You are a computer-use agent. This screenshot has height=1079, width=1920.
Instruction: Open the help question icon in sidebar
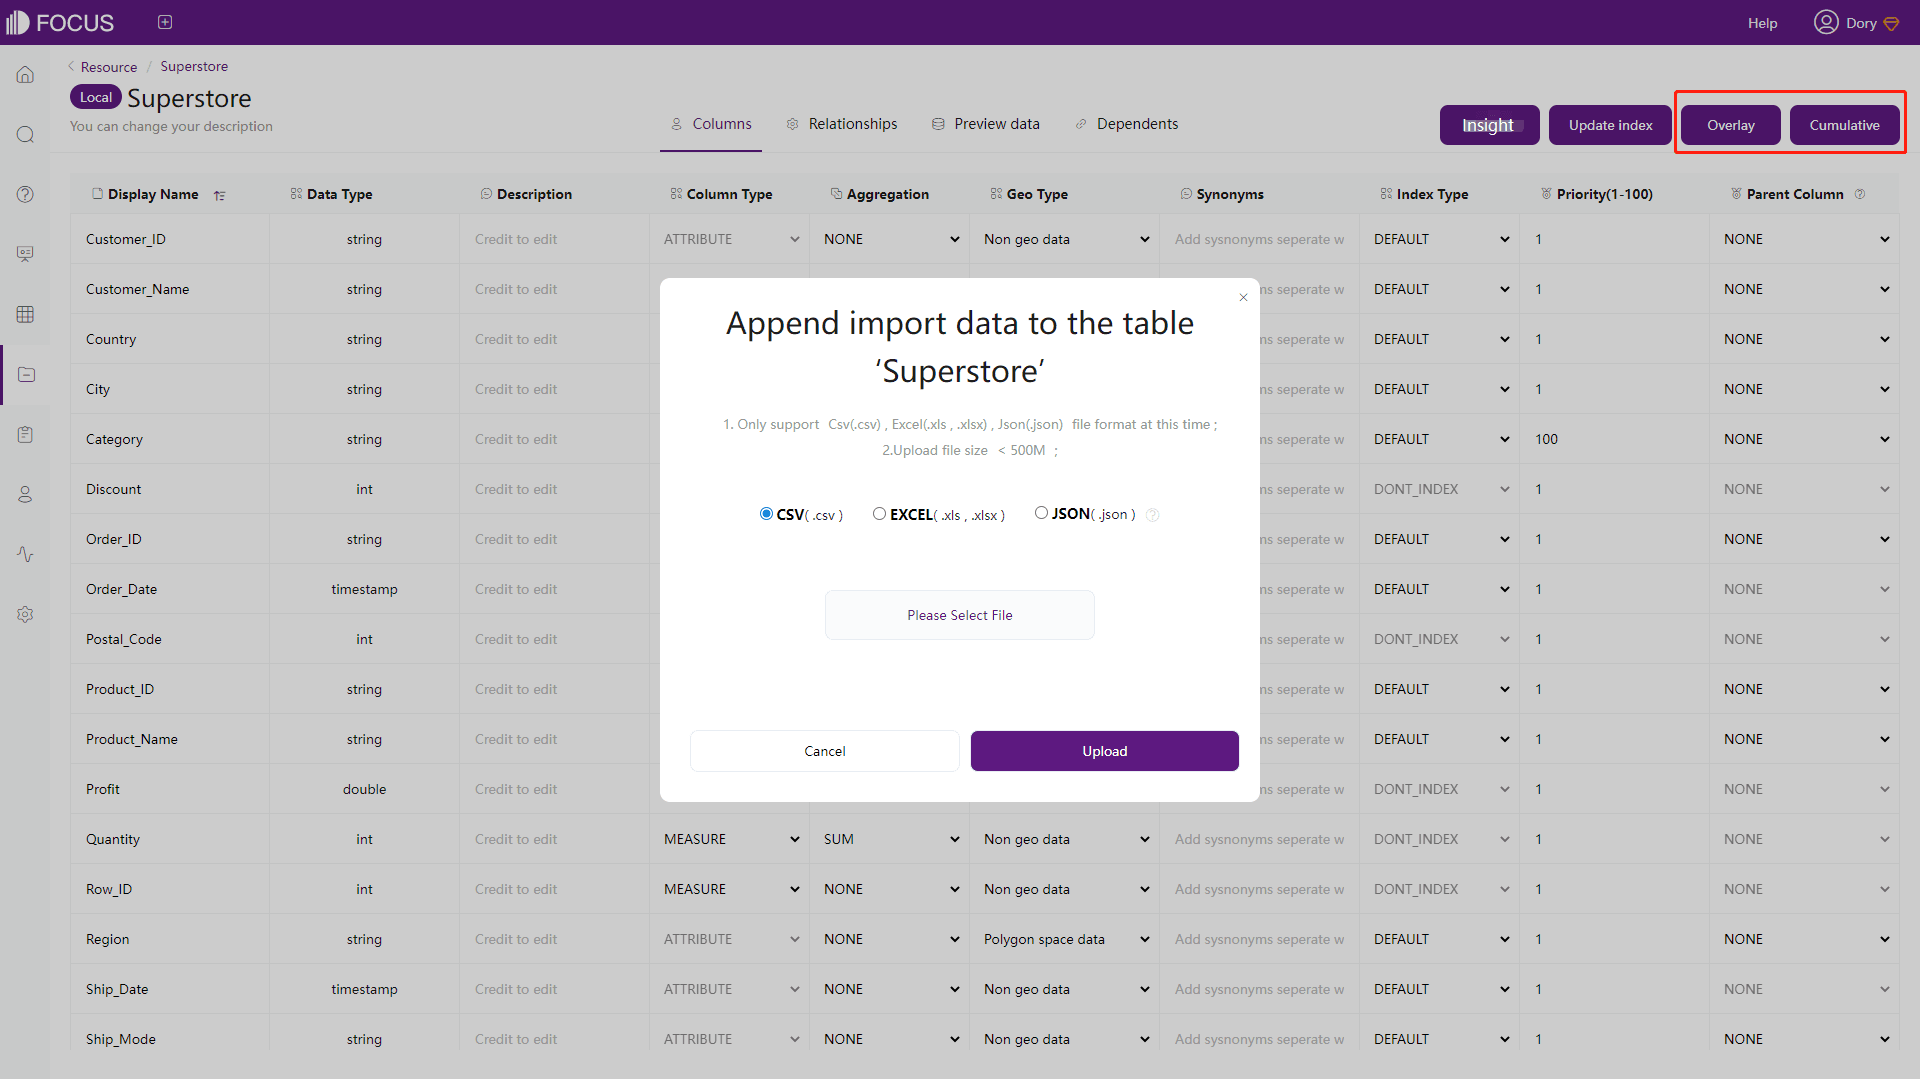click(x=25, y=194)
